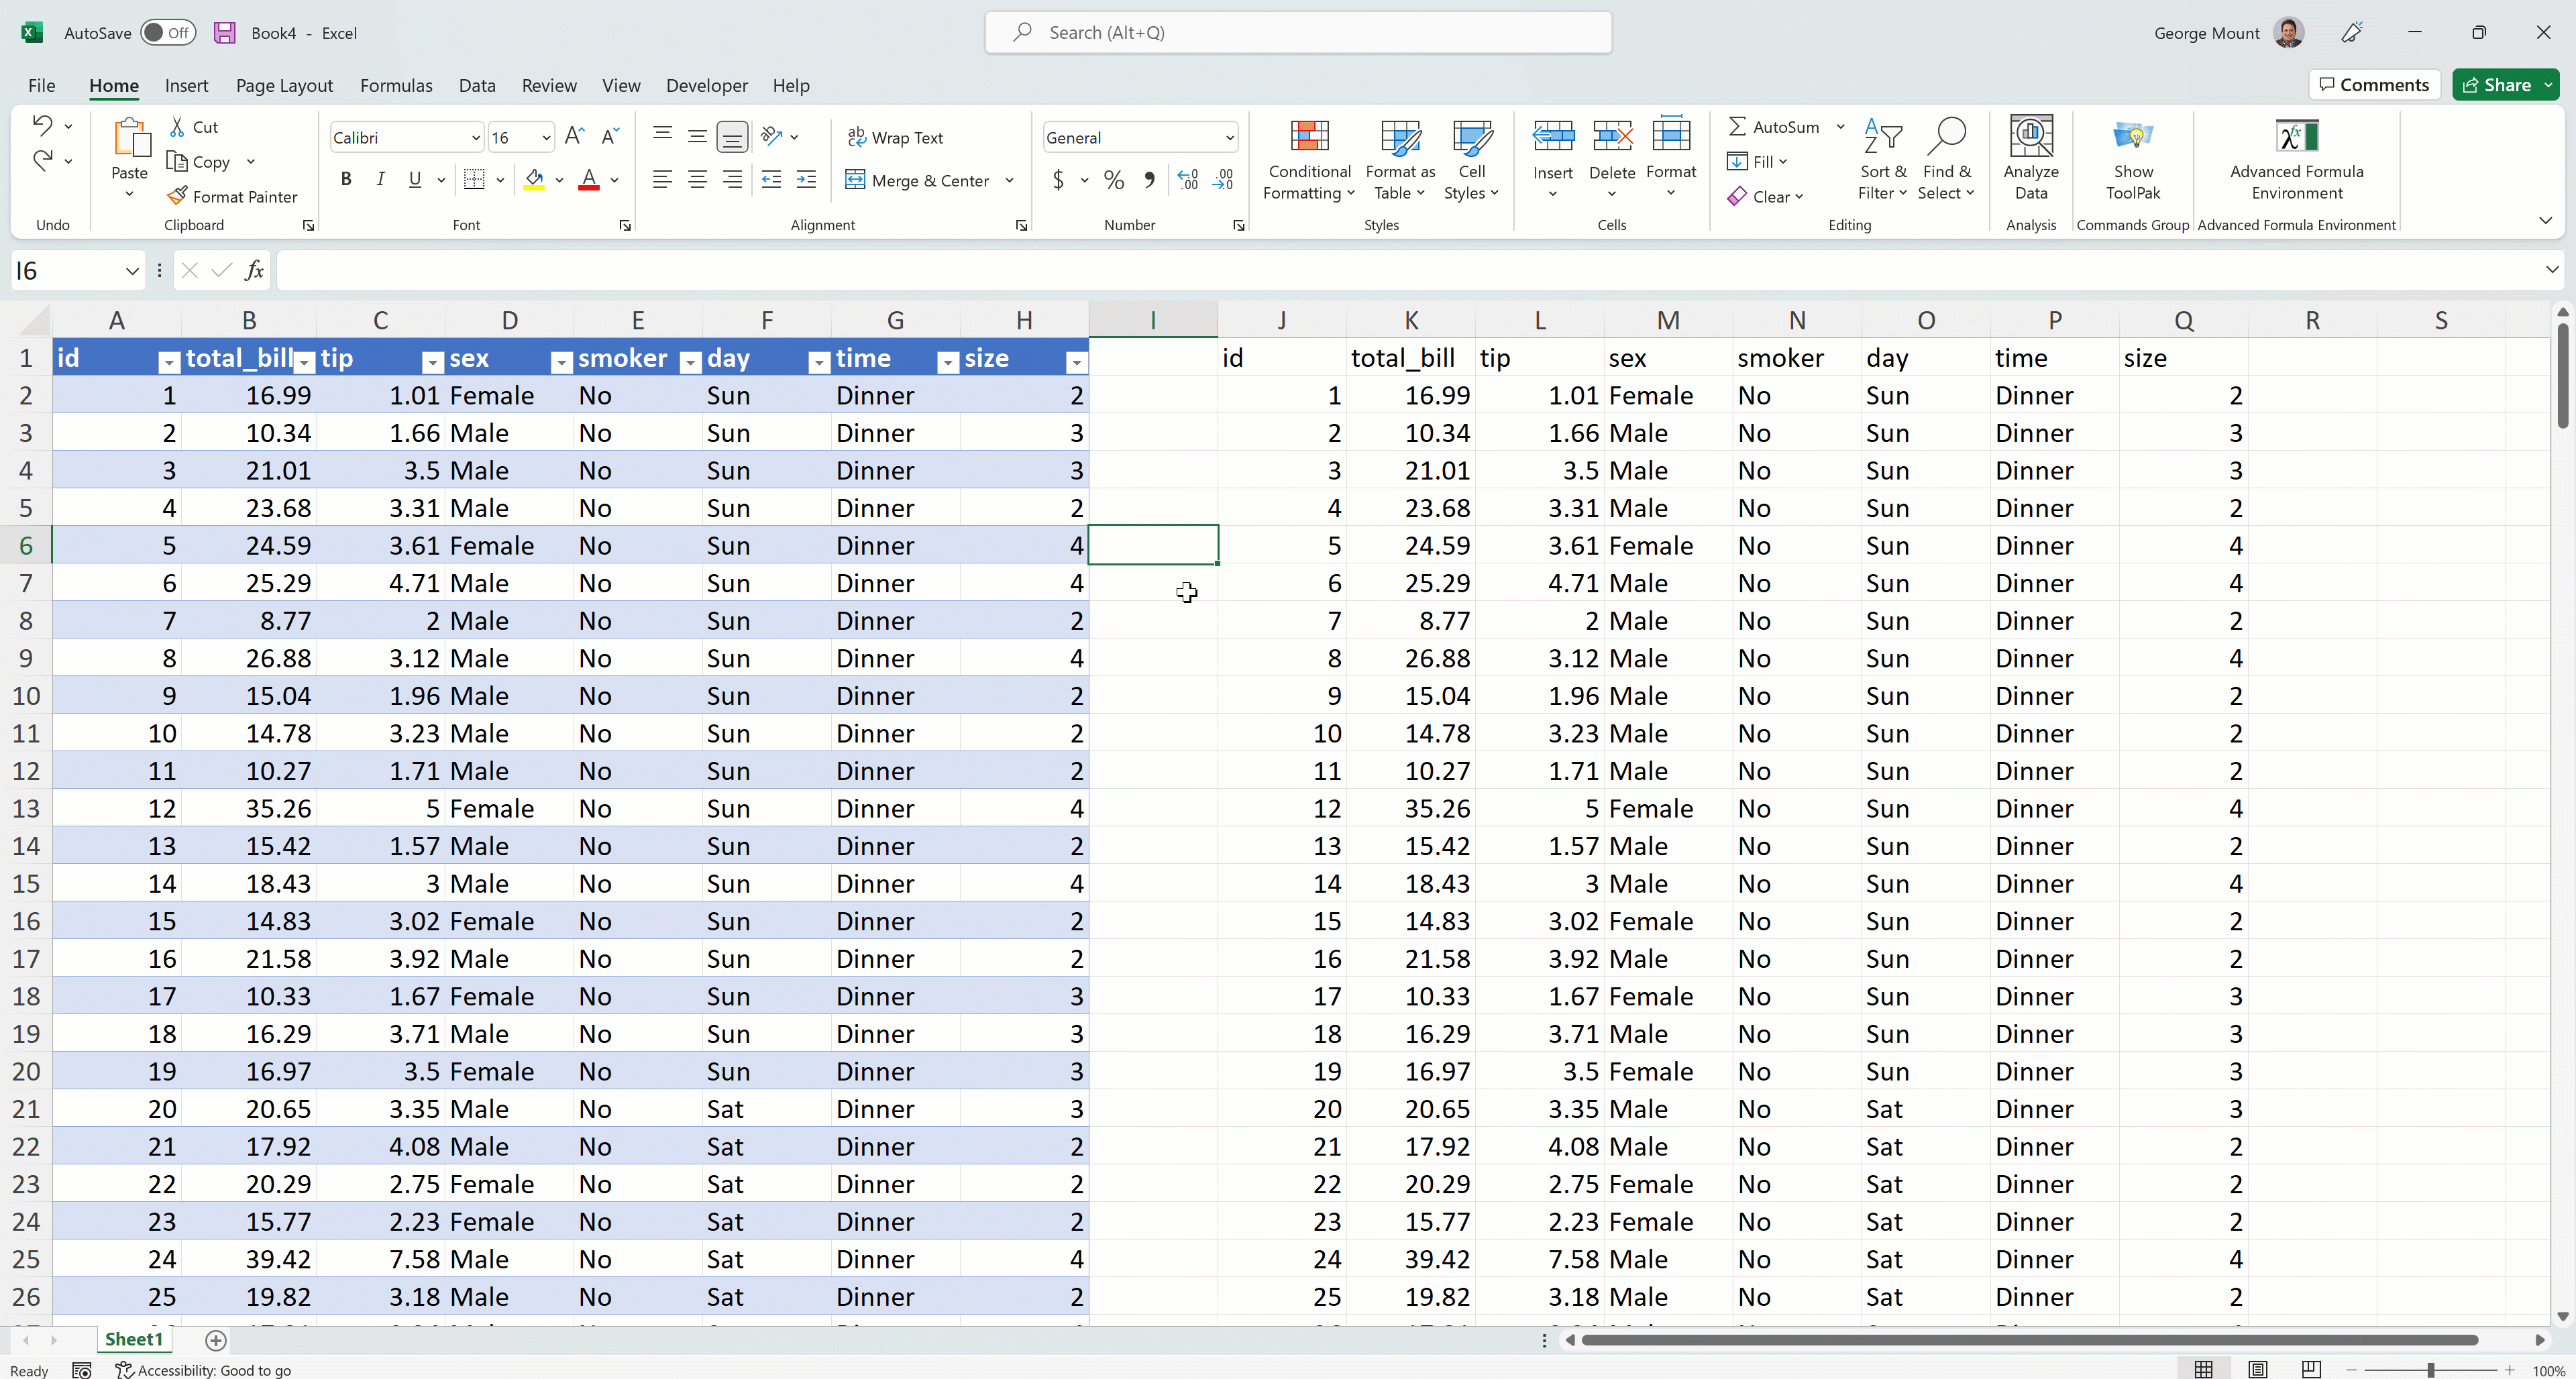This screenshot has width=2576, height=1379.
Task: Open the General number format dropdown
Action: point(1229,138)
